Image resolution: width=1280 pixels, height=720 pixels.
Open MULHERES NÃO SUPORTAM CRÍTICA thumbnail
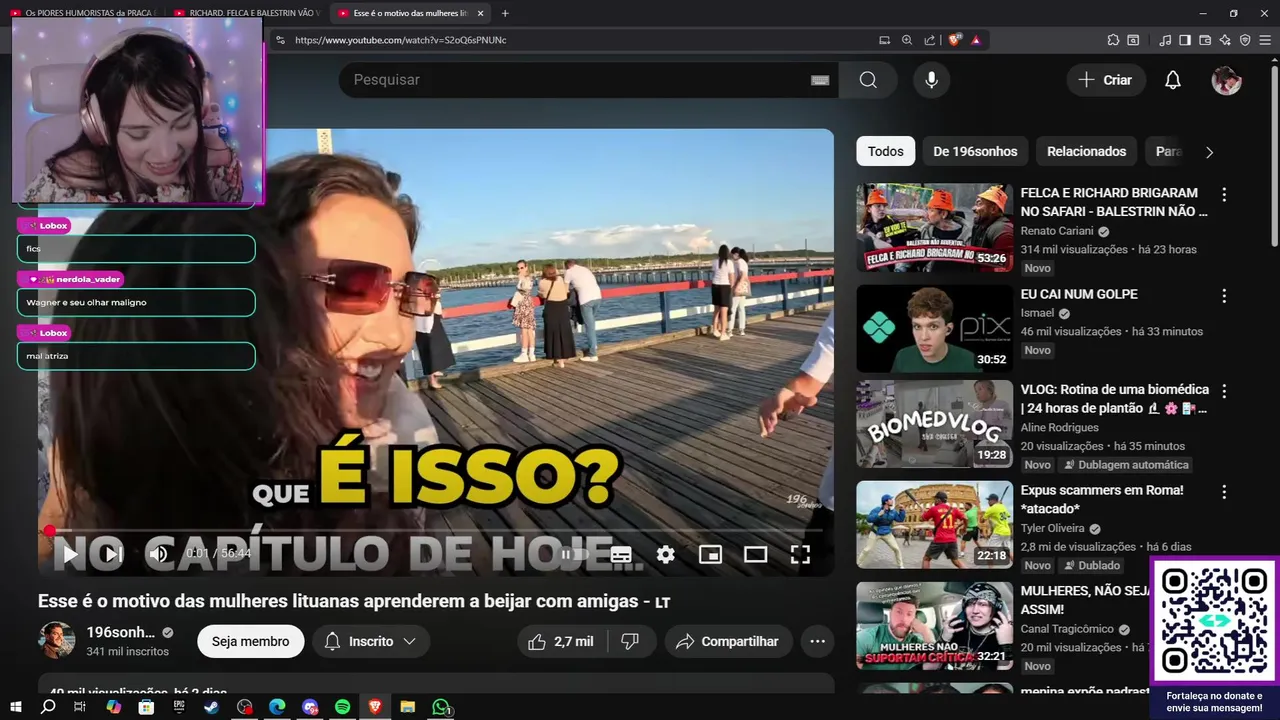click(x=934, y=626)
